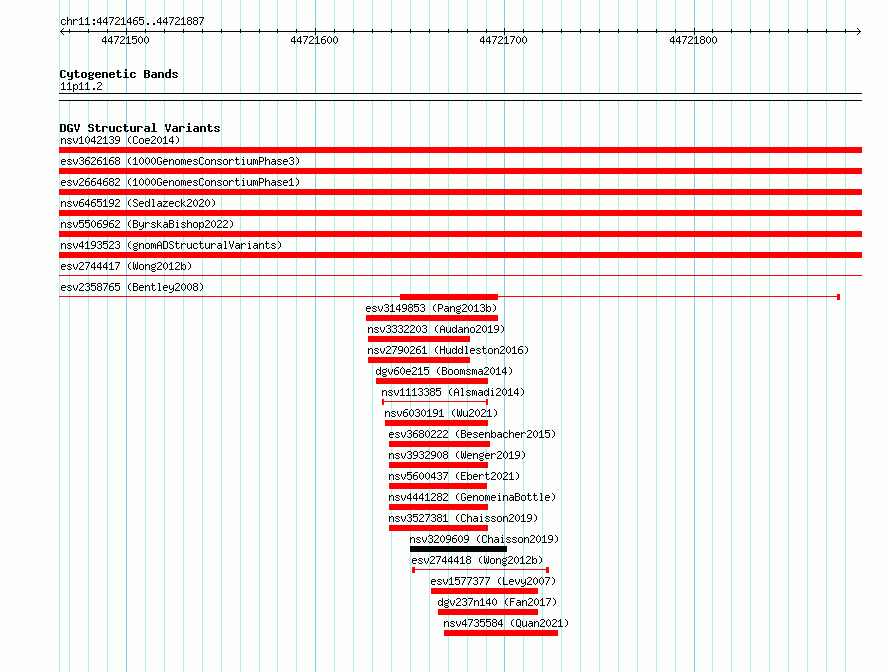Click the chr11:44721465..44721887 region label
This screenshot has height=672, width=890.
(132, 21)
